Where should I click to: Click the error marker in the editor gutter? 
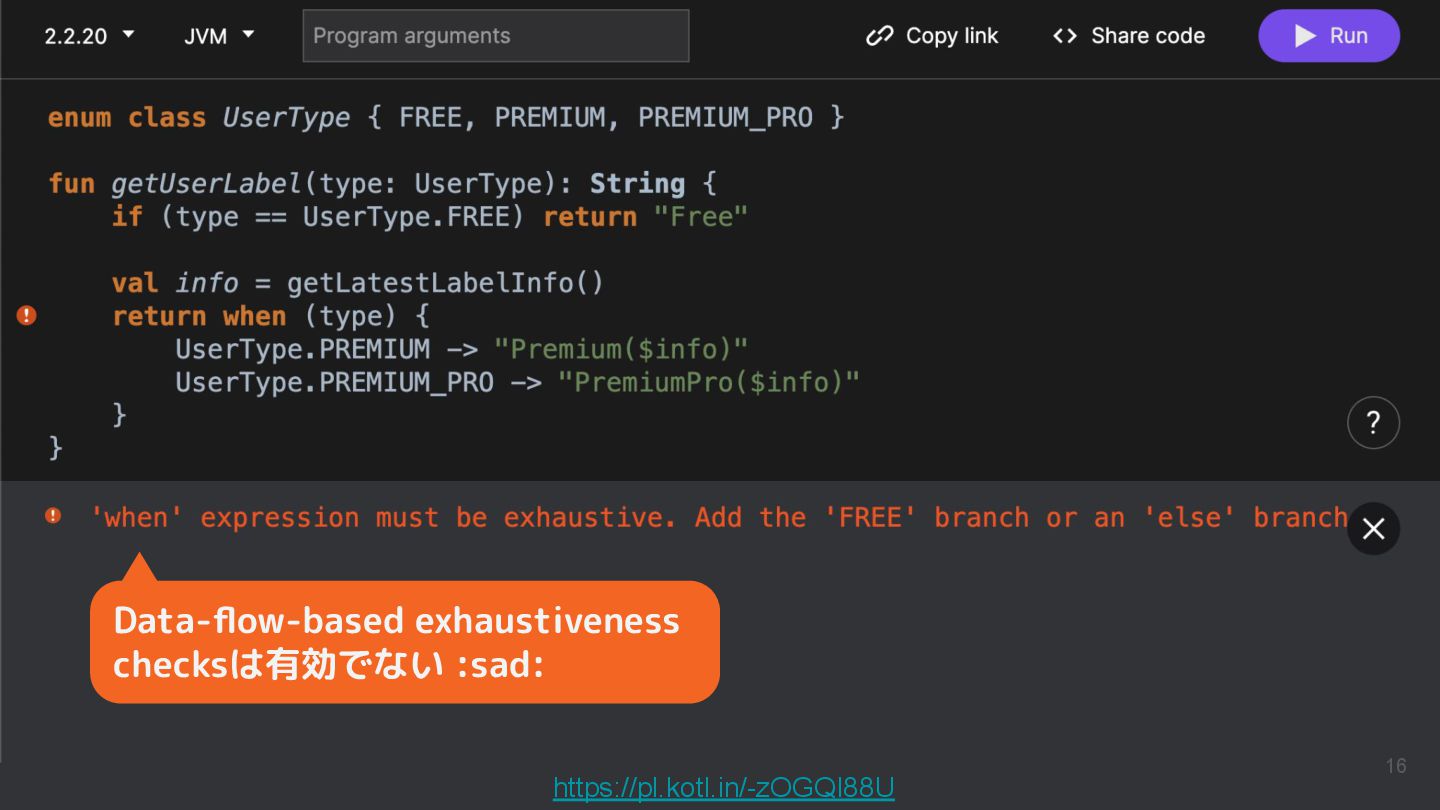27,316
